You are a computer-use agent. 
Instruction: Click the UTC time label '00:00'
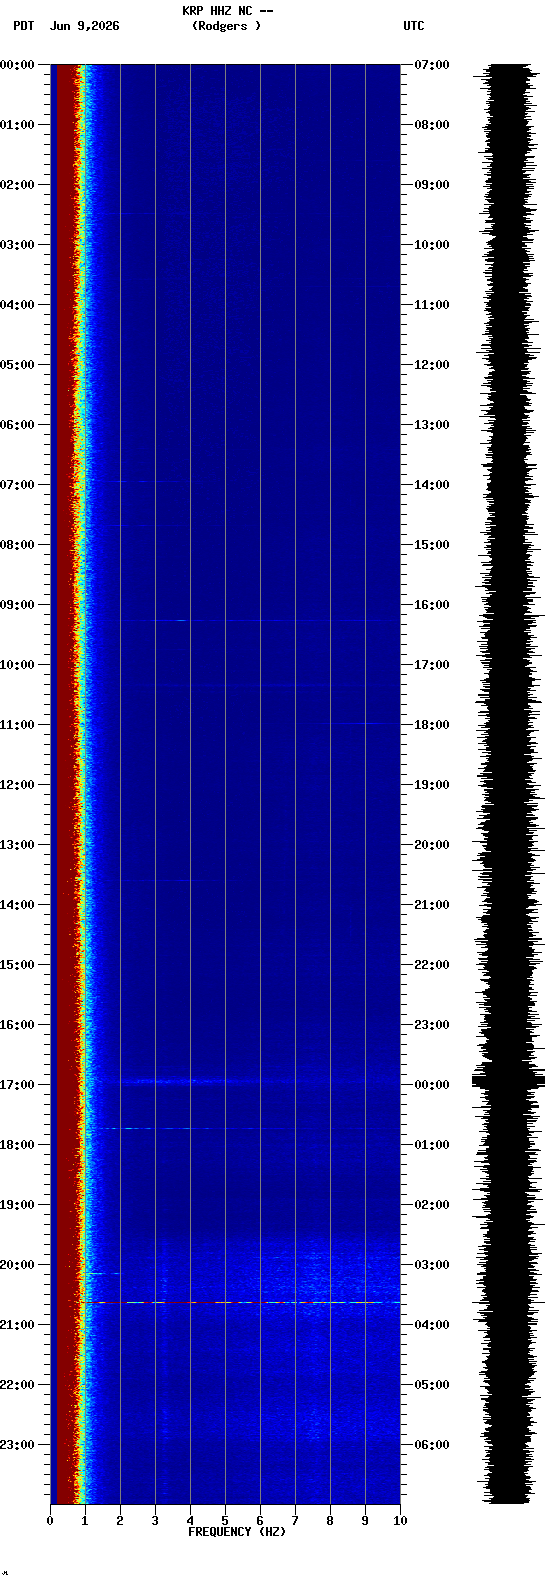432,1085
